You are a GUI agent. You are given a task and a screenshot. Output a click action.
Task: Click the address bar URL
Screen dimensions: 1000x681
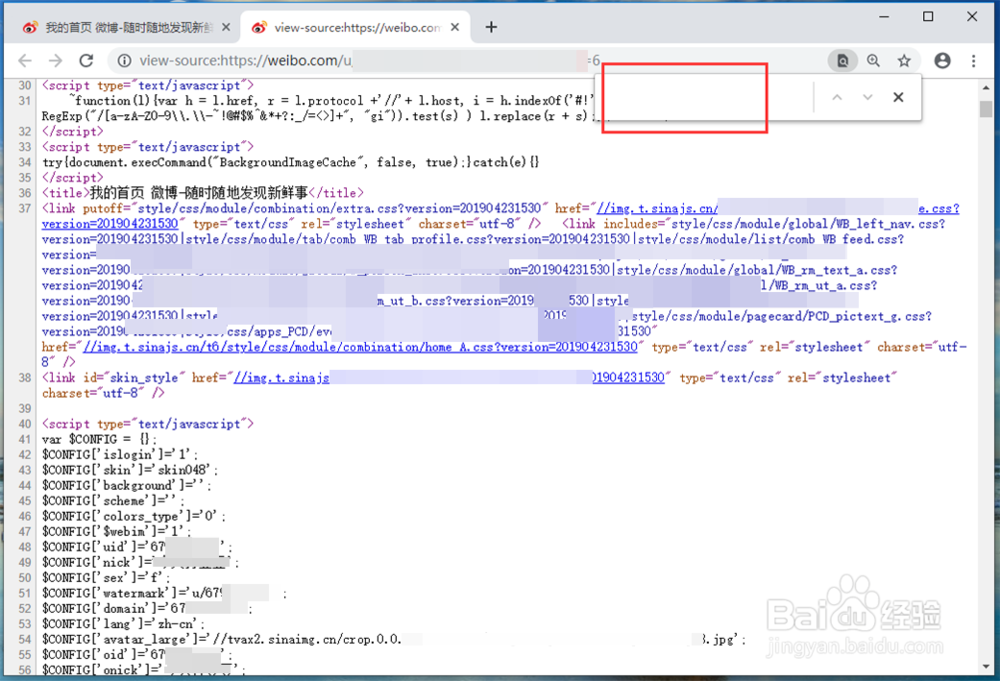tap(370, 61)
